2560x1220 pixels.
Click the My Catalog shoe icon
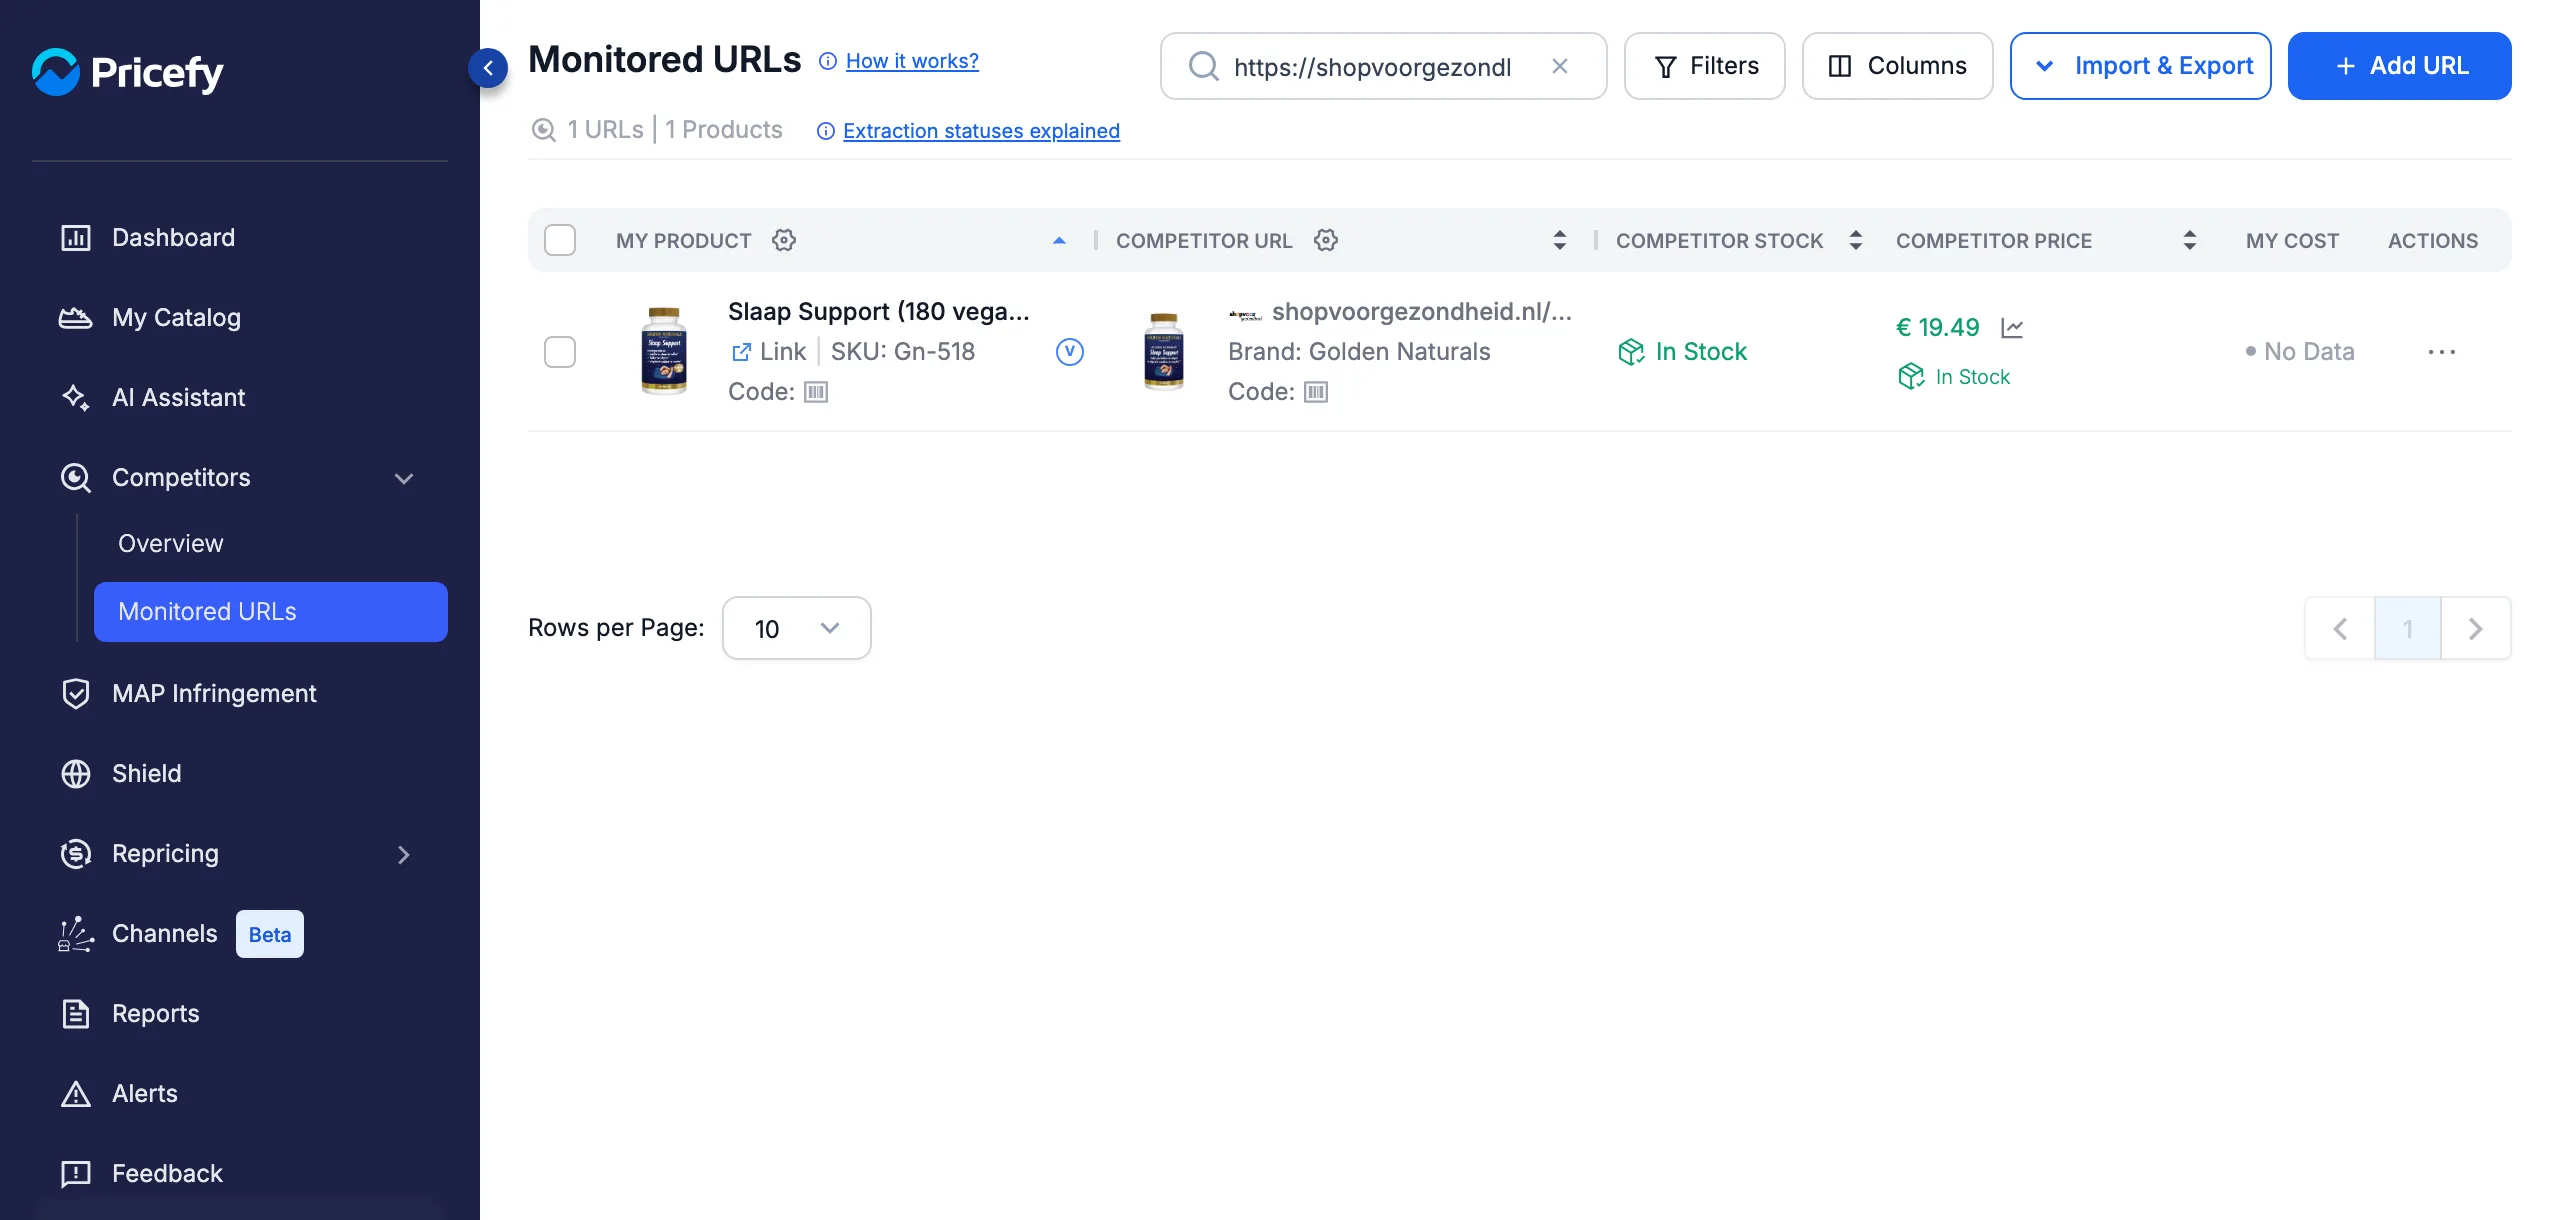coord(76,318)
